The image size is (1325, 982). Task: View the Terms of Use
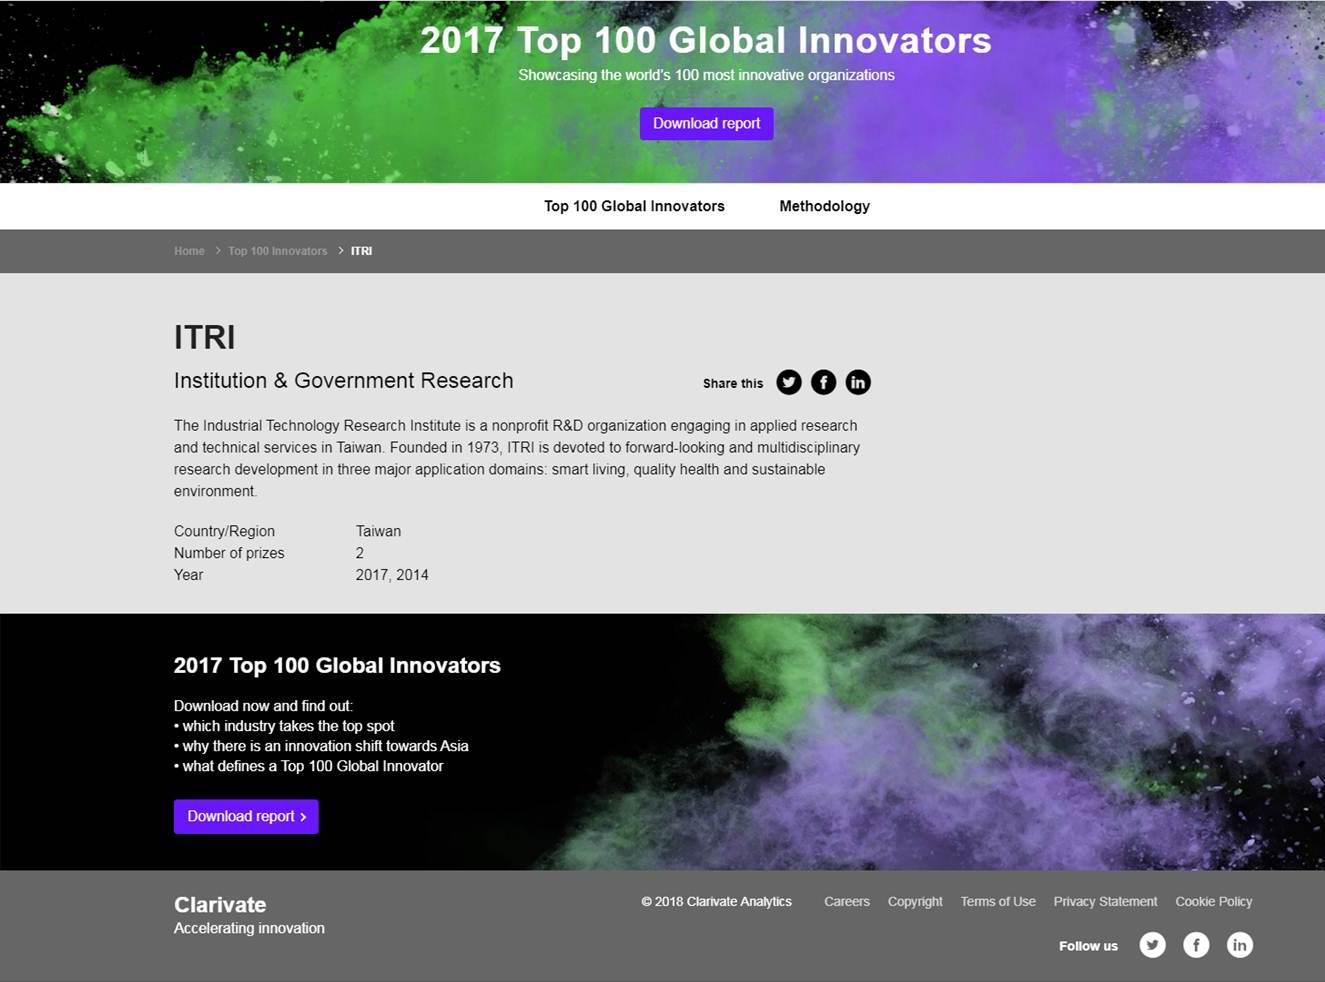(997, 901)
